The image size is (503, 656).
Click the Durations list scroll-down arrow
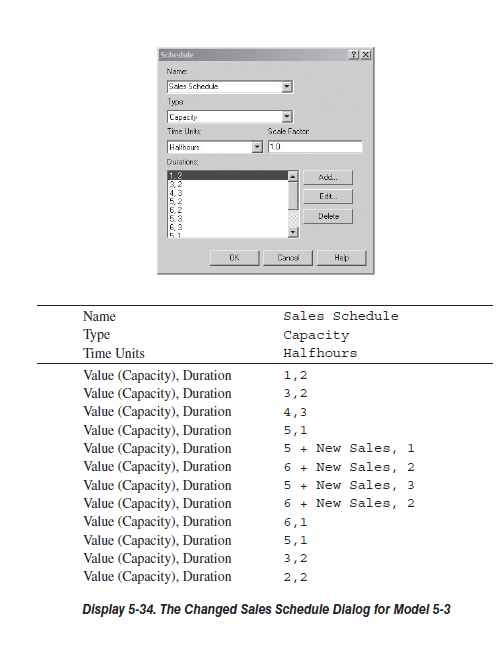pyautogui.click(x=293, y=232)
